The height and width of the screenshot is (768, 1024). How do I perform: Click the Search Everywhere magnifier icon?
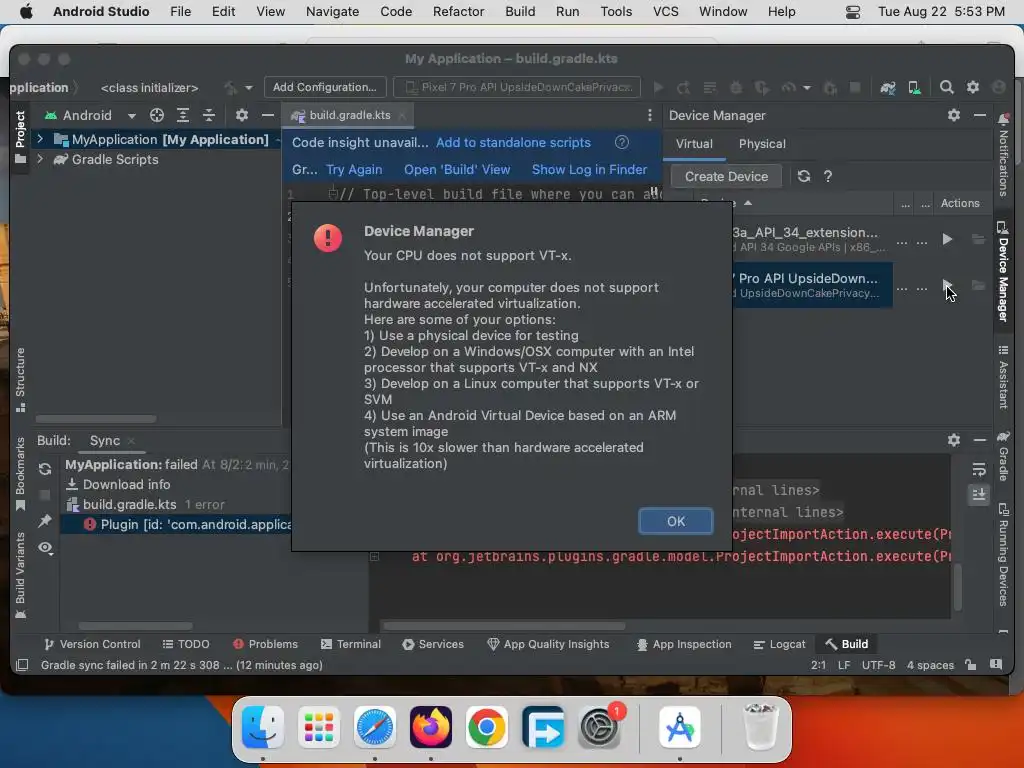(946, 88)
